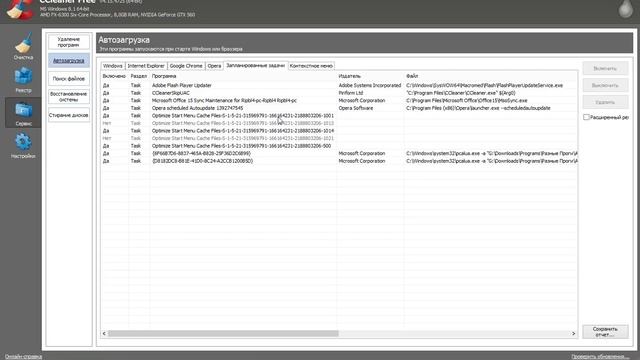Viewport: 640px width, 360px height.
Task: Open the Настройки settings section
Action: [x=23, y=146]
